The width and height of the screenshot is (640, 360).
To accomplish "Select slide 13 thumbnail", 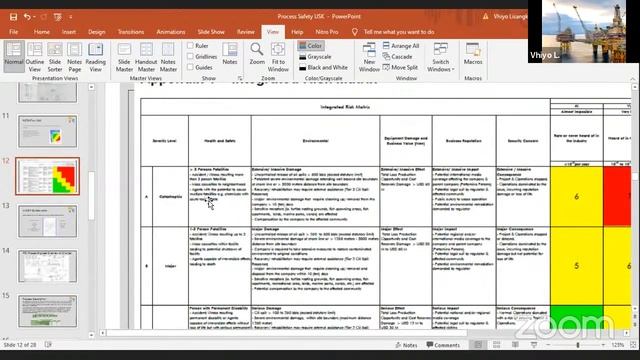I will pos(47,221).
